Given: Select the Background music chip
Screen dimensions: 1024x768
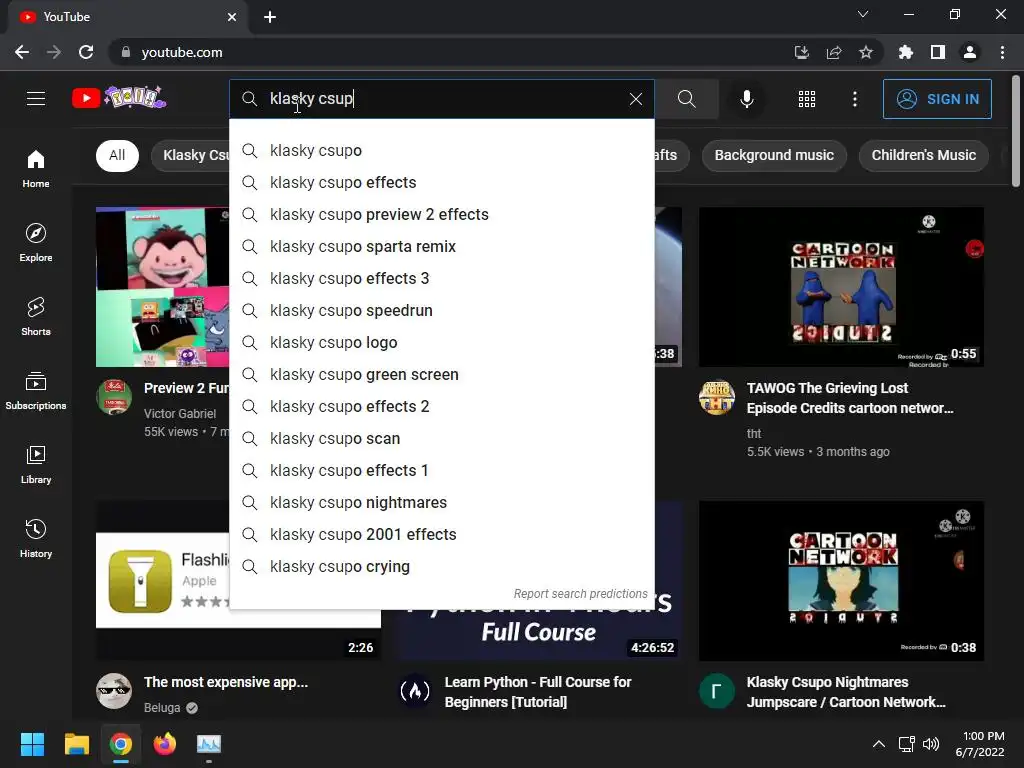Looking at the screenshot, I should pyautogui.click(x=774, y=155).
